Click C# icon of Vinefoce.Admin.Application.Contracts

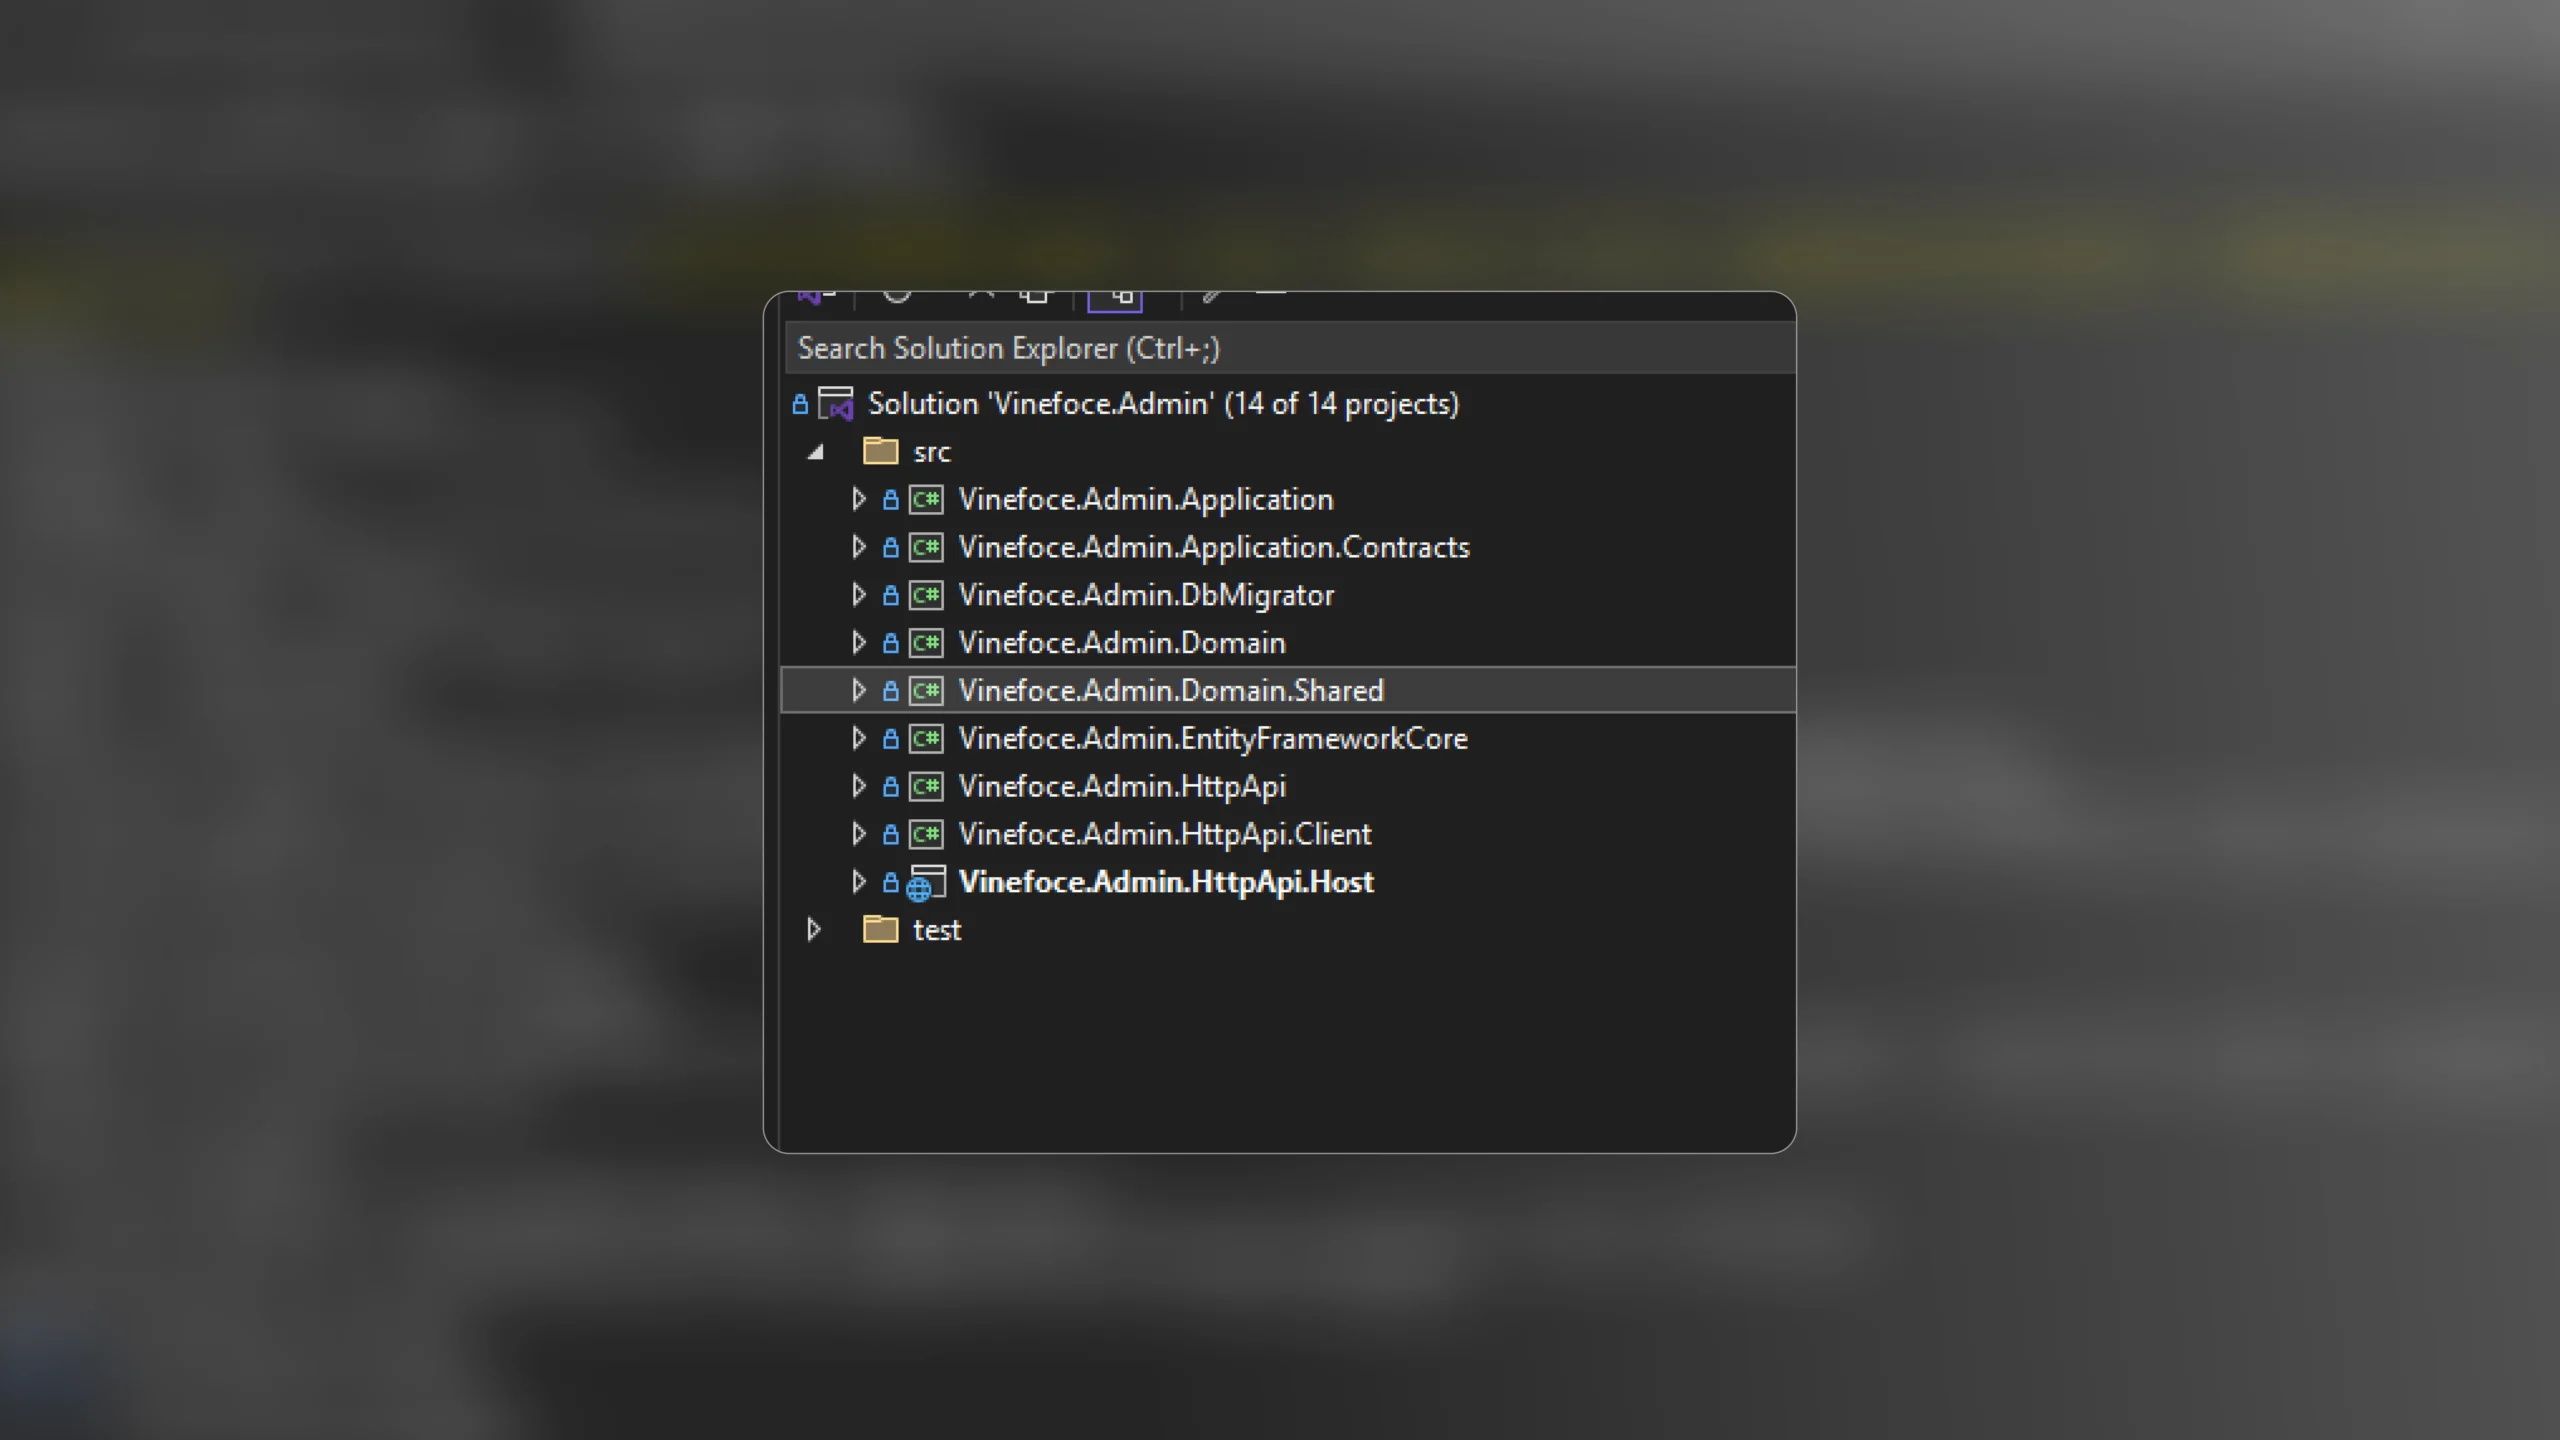click(x=926, y=547)
